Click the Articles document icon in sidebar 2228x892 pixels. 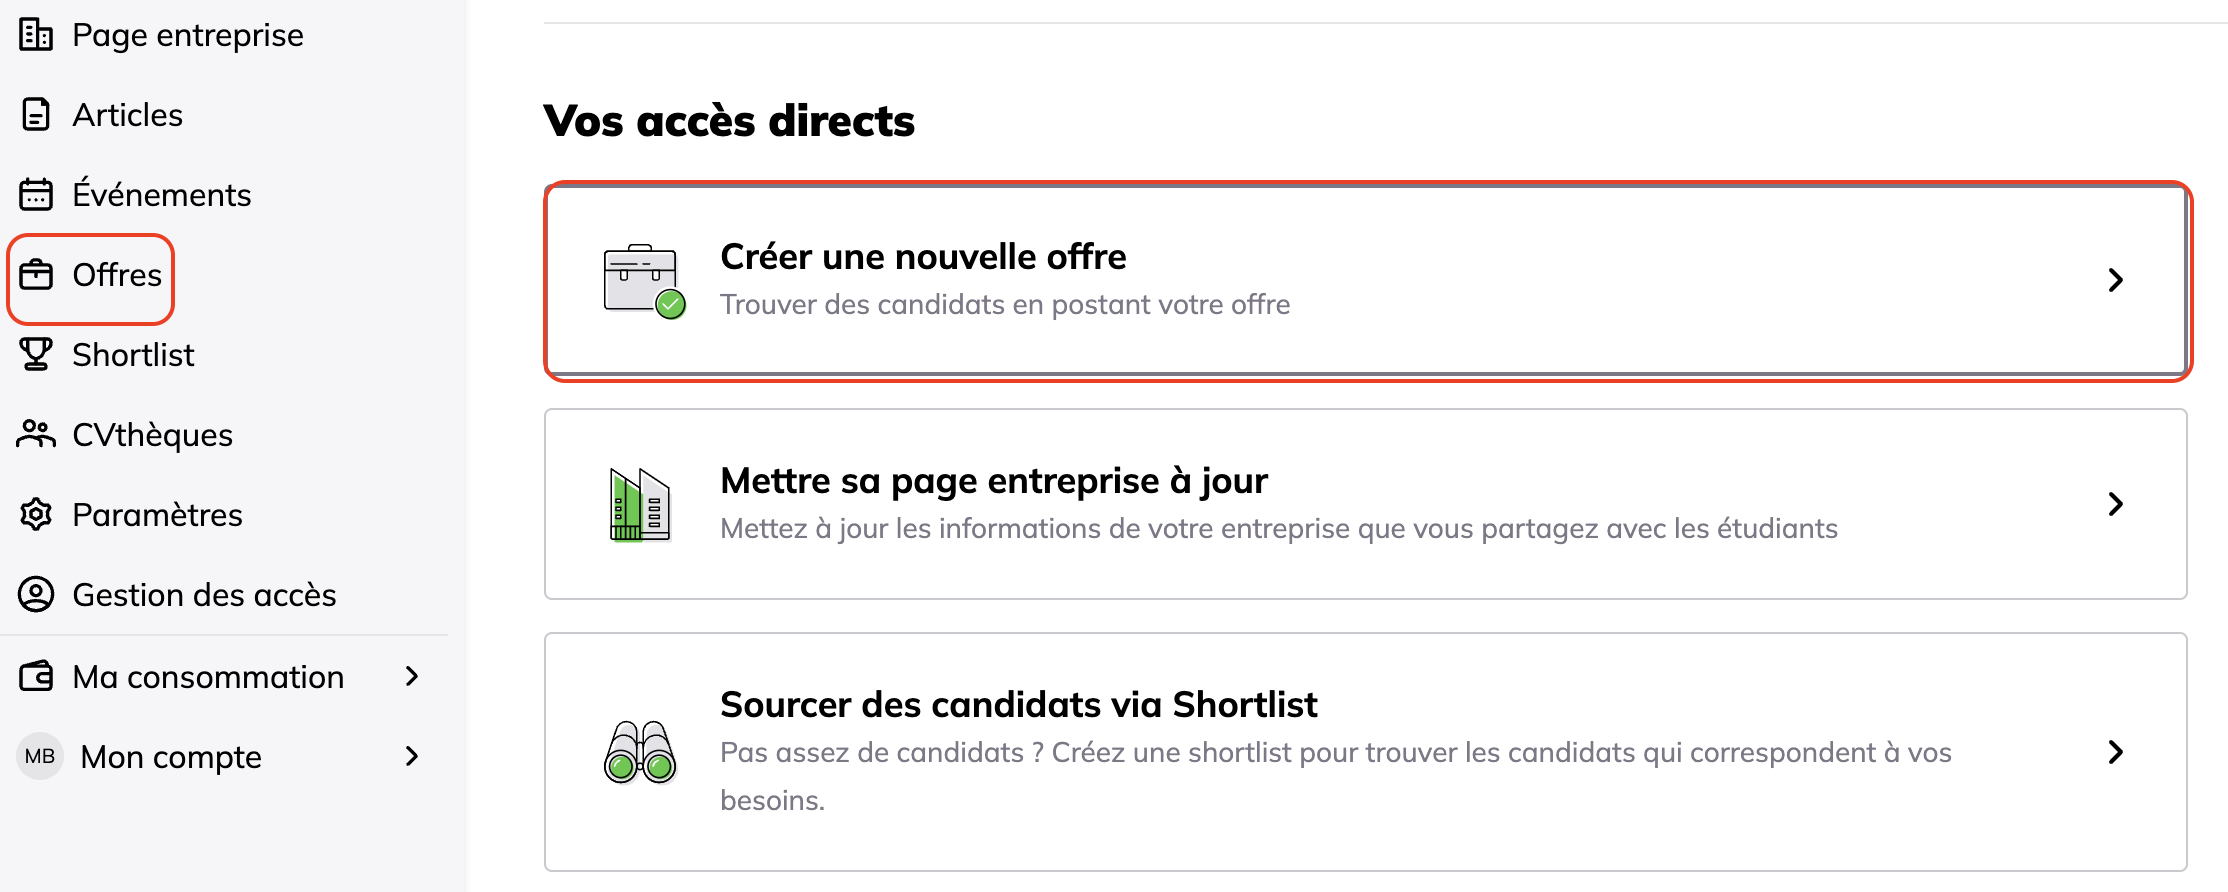[36, 115]
